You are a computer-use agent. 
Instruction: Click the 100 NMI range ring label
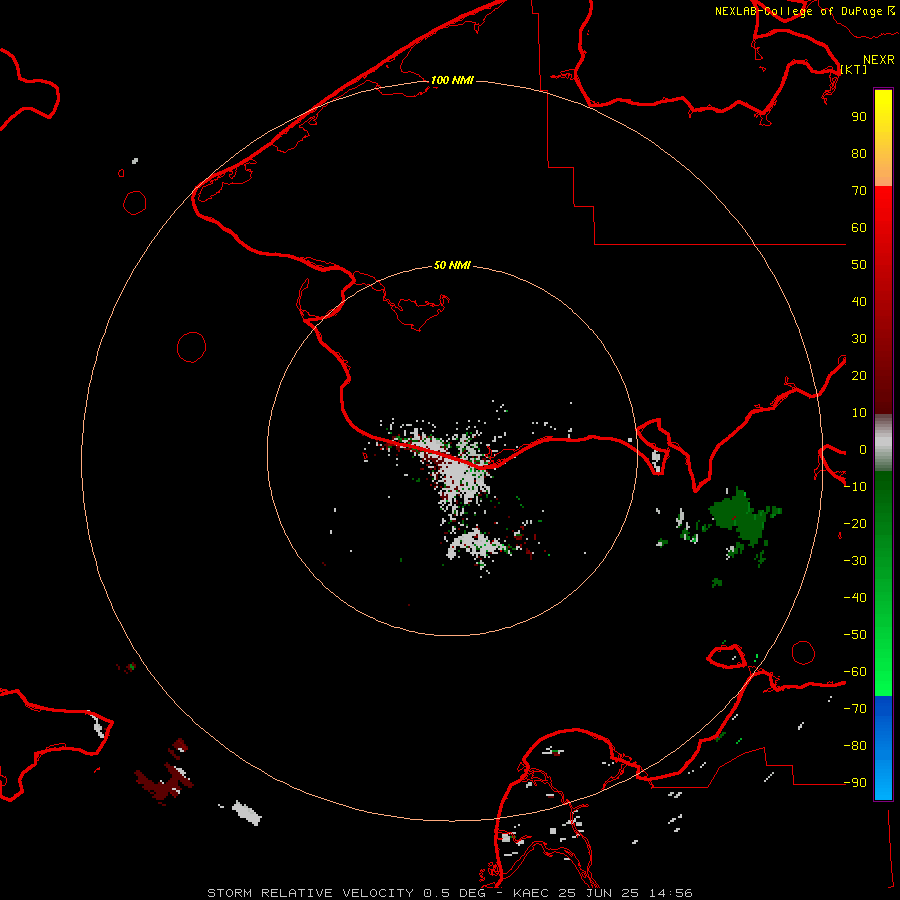click(x=452, y=80)
